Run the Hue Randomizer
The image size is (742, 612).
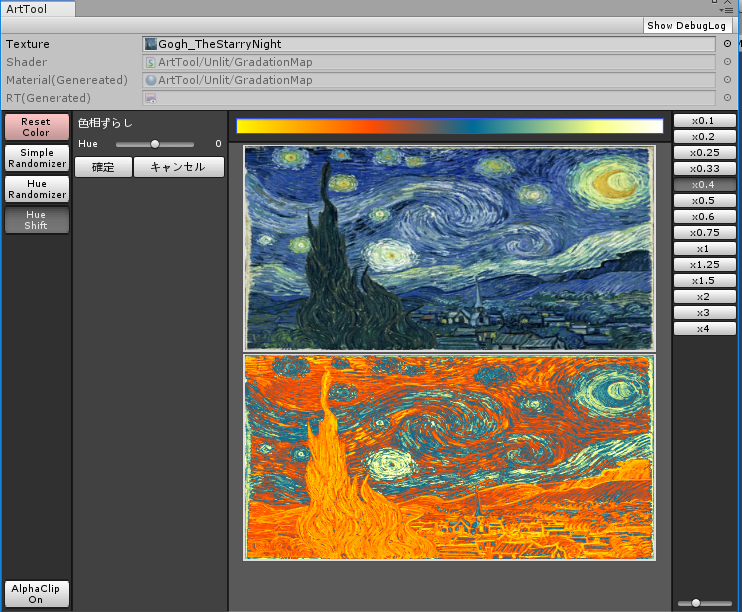[36, 189]
